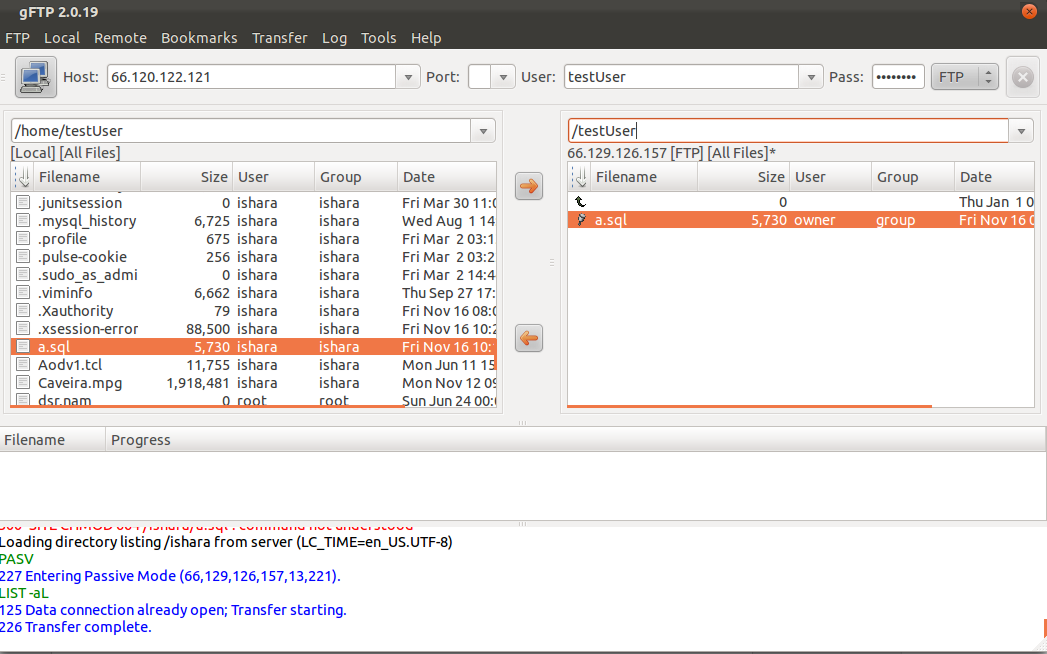Viewport: 1047px width, 654px height.
Task: Open the Local menu
Action: tap(62, 38)
